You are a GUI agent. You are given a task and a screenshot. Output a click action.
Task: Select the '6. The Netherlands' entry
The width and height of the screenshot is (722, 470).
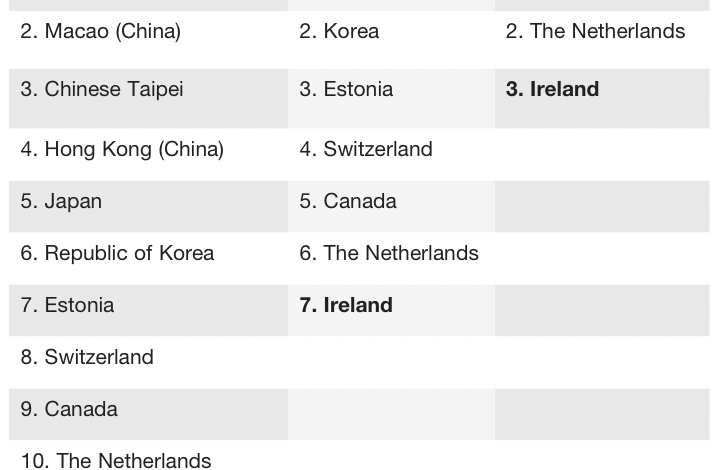(389, 254)
